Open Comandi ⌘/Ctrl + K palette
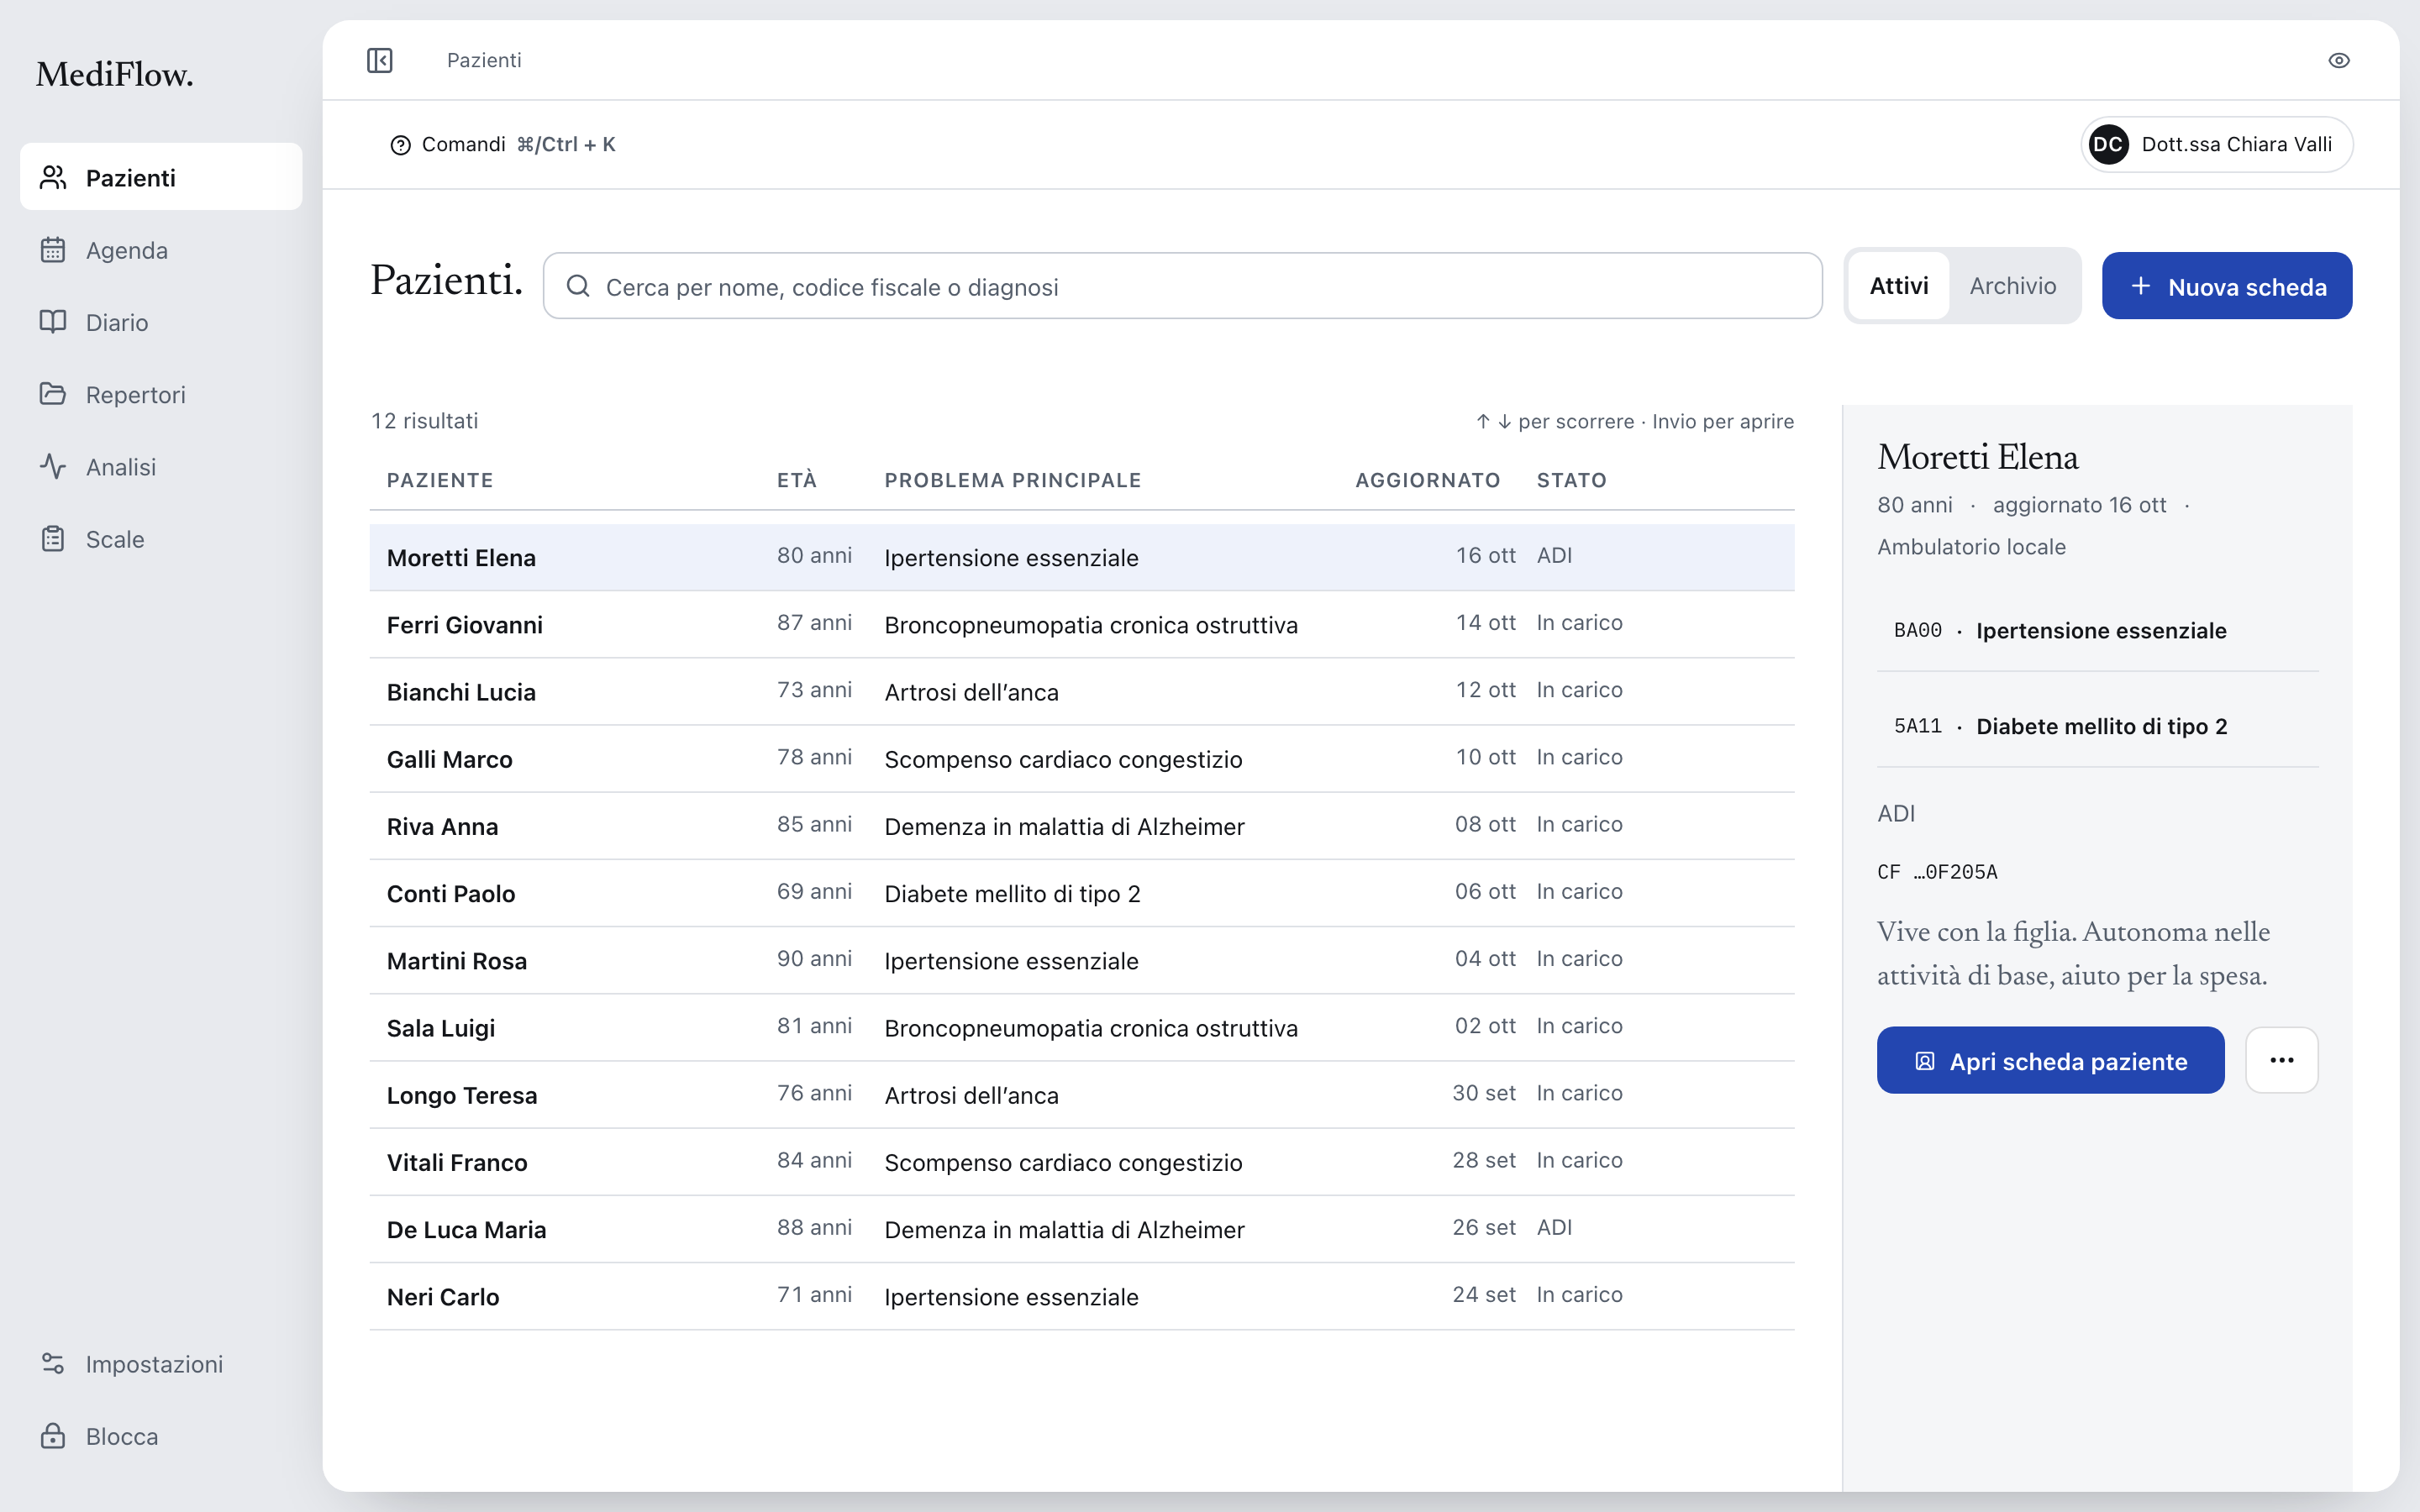2420x1512 pixels. pos(502,145)
